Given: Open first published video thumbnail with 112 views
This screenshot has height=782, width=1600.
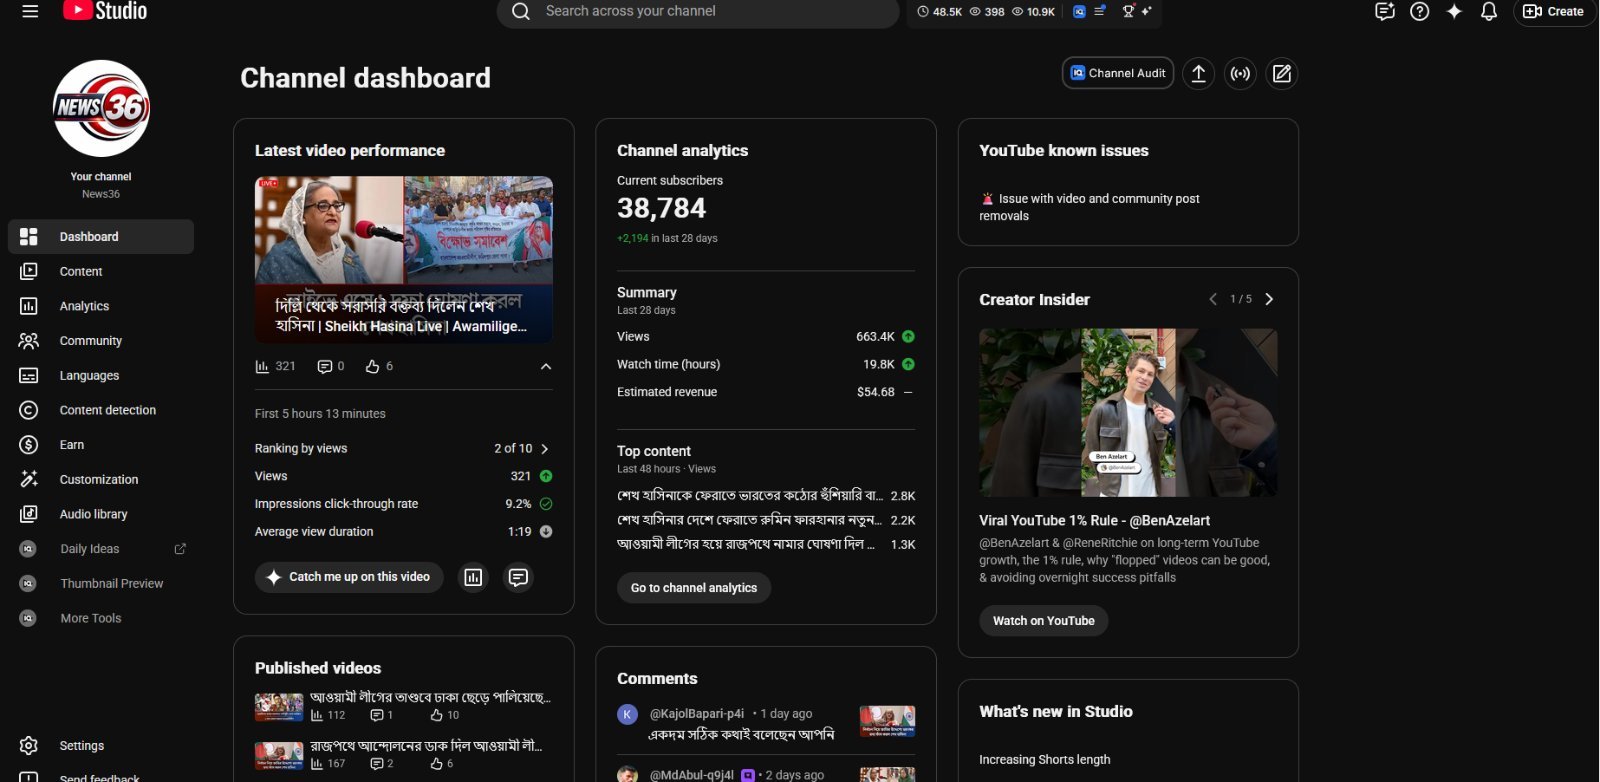Looking at the screenshot, I should click(279, 708).
